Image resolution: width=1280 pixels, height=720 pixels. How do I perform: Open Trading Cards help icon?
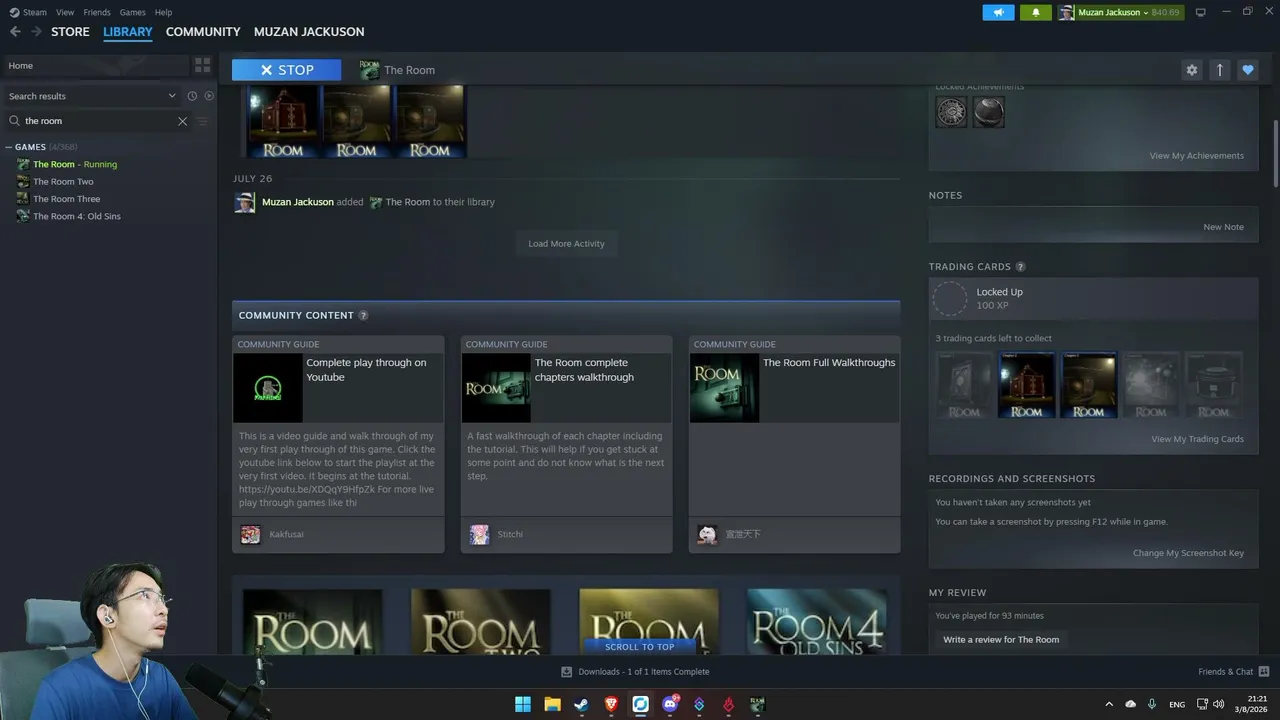coord(1020,267)
